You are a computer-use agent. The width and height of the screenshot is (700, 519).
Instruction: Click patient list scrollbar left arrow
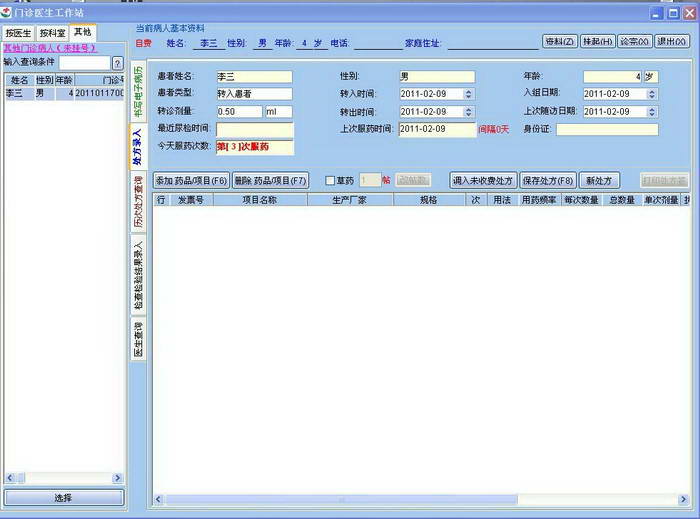click(x=10, y=478)
